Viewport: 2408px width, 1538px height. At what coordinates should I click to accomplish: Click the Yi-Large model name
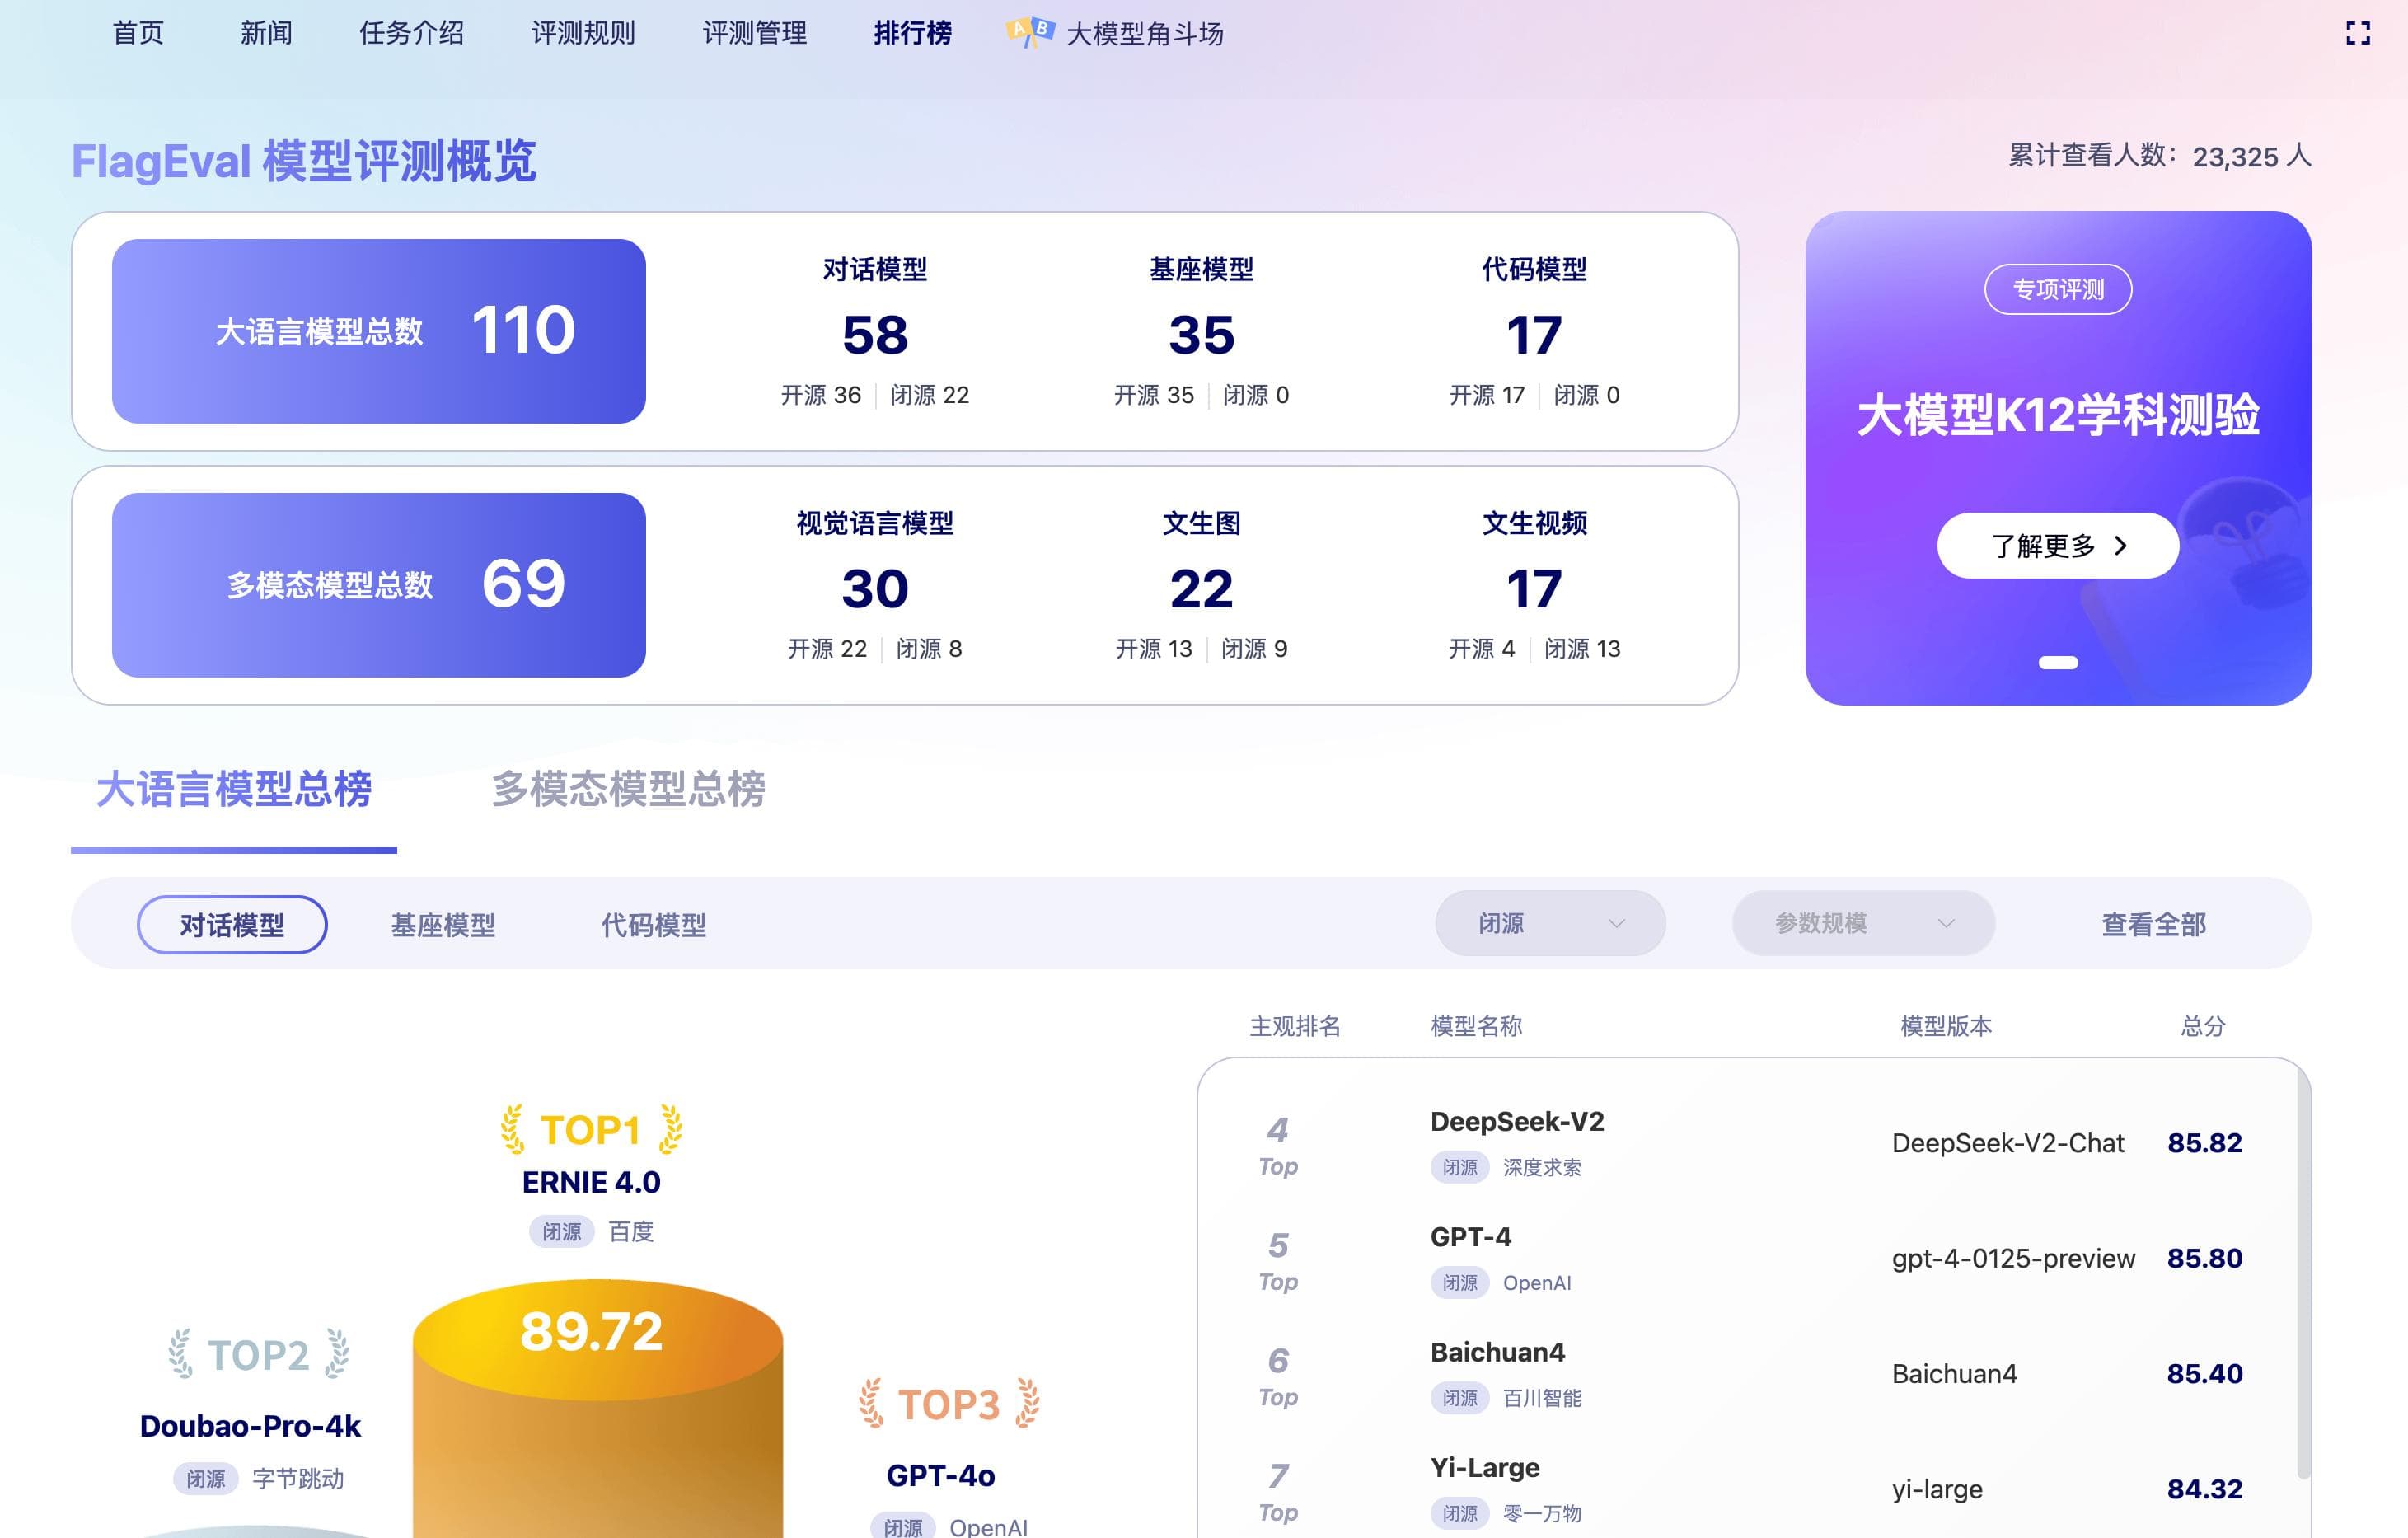click(1484, 1467)
